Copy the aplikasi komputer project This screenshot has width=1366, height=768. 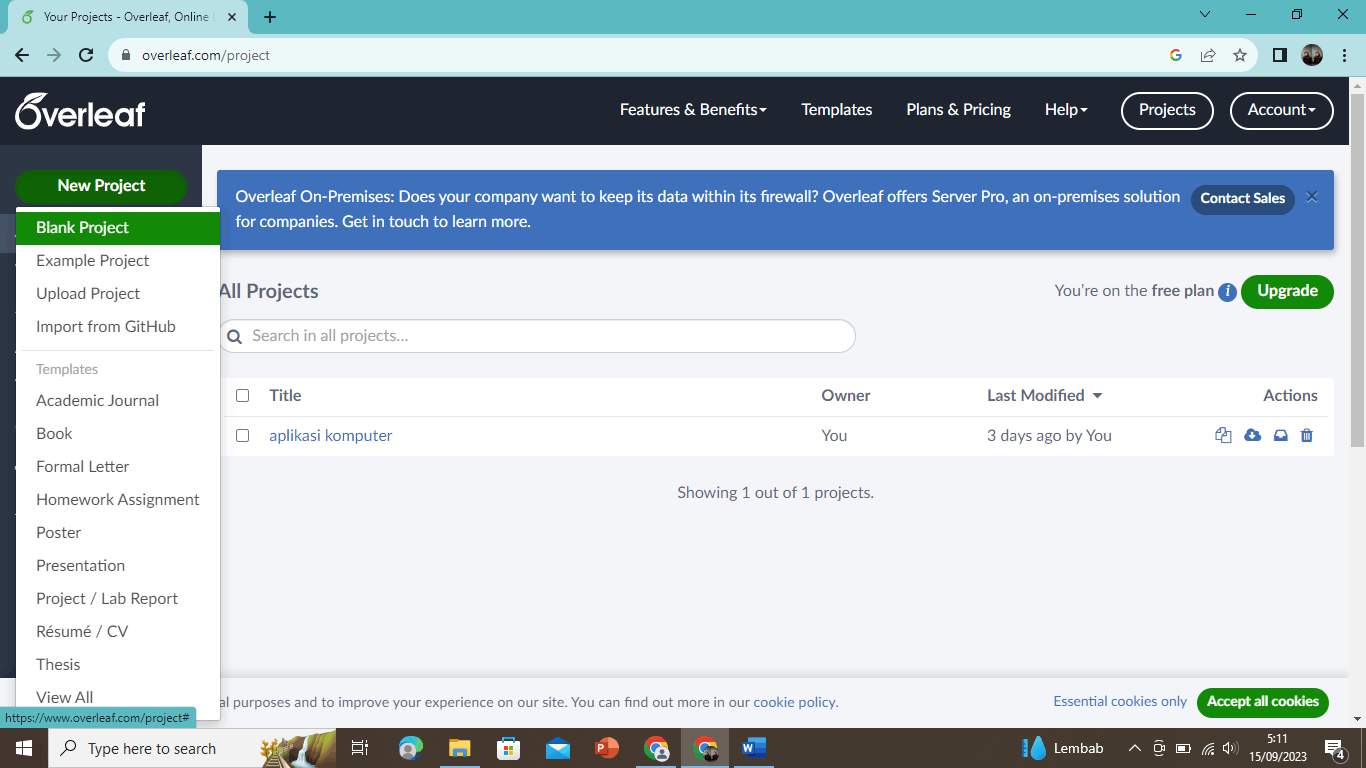1223,435
